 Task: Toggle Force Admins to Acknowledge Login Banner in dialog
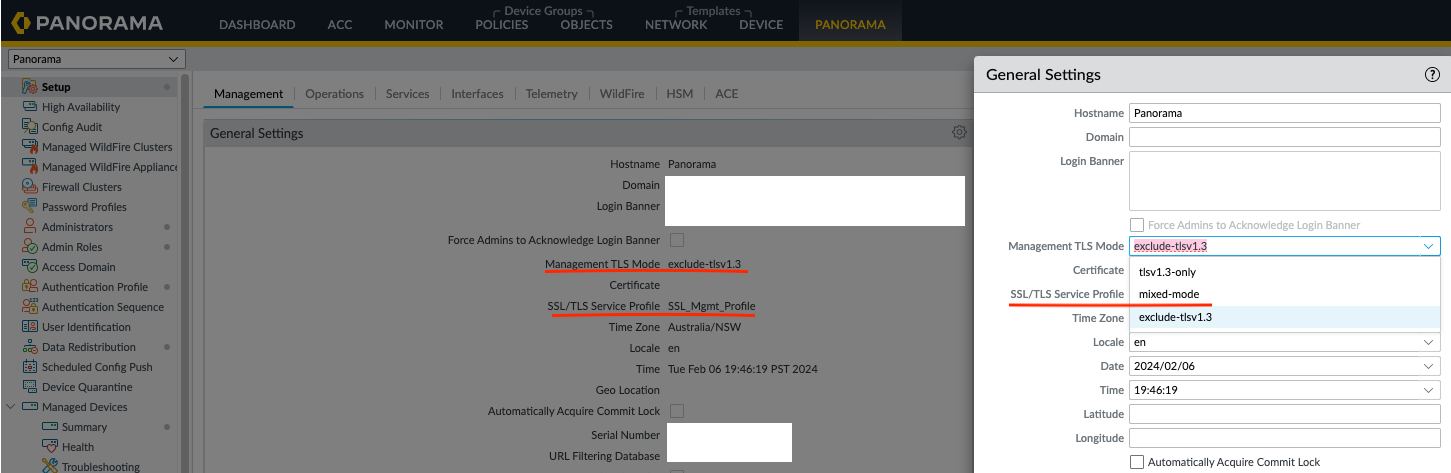pyautogui.click(x=1137, y=225)
